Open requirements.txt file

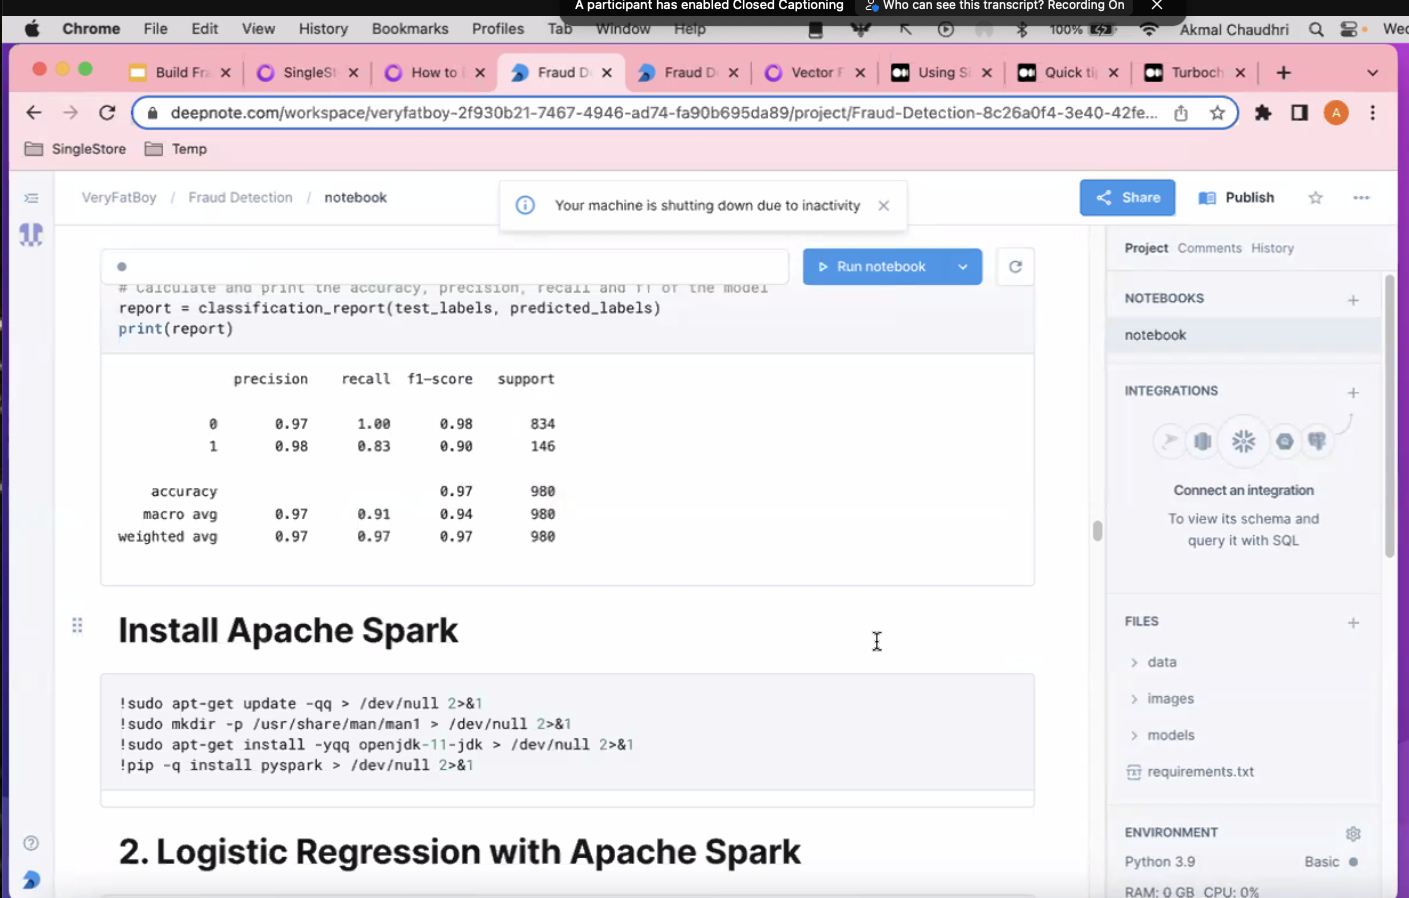pos(1200,772)
